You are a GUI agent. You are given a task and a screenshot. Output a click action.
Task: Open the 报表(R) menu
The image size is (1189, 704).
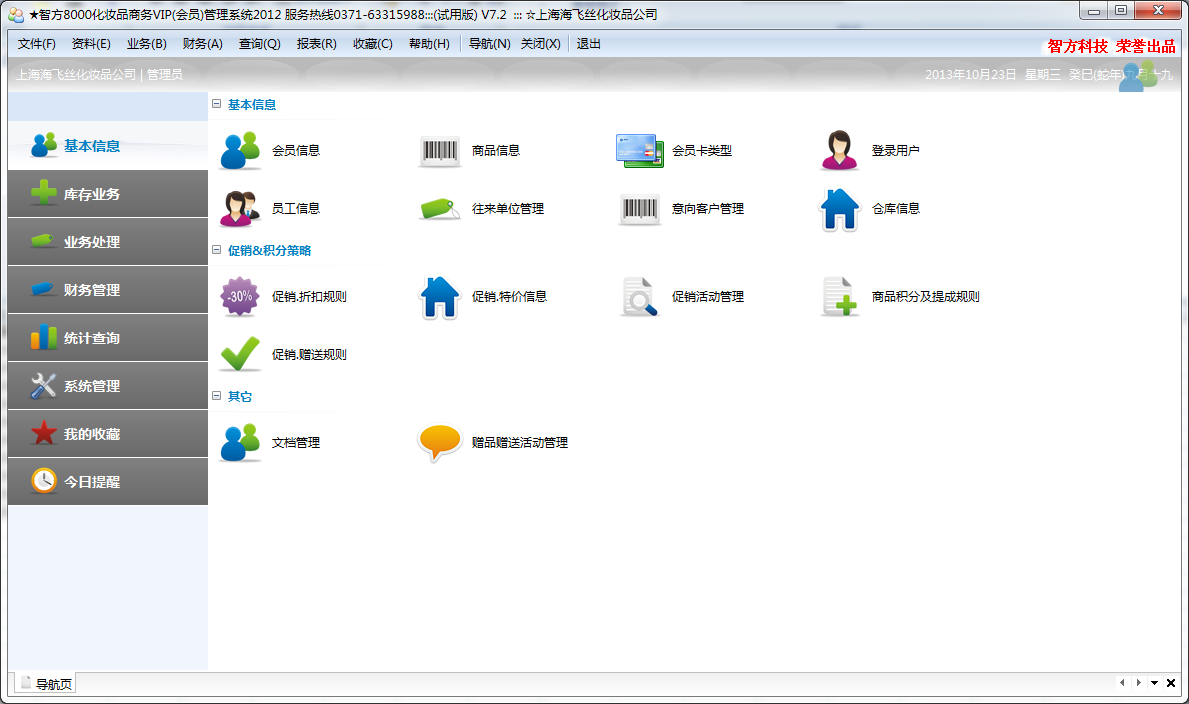(x=316, y=44)
